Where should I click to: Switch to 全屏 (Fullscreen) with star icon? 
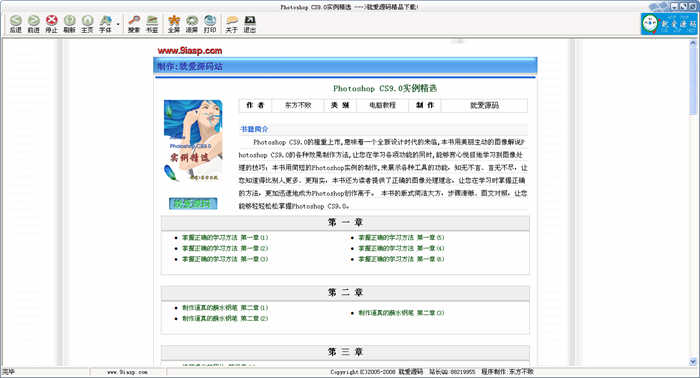[174, 24]
